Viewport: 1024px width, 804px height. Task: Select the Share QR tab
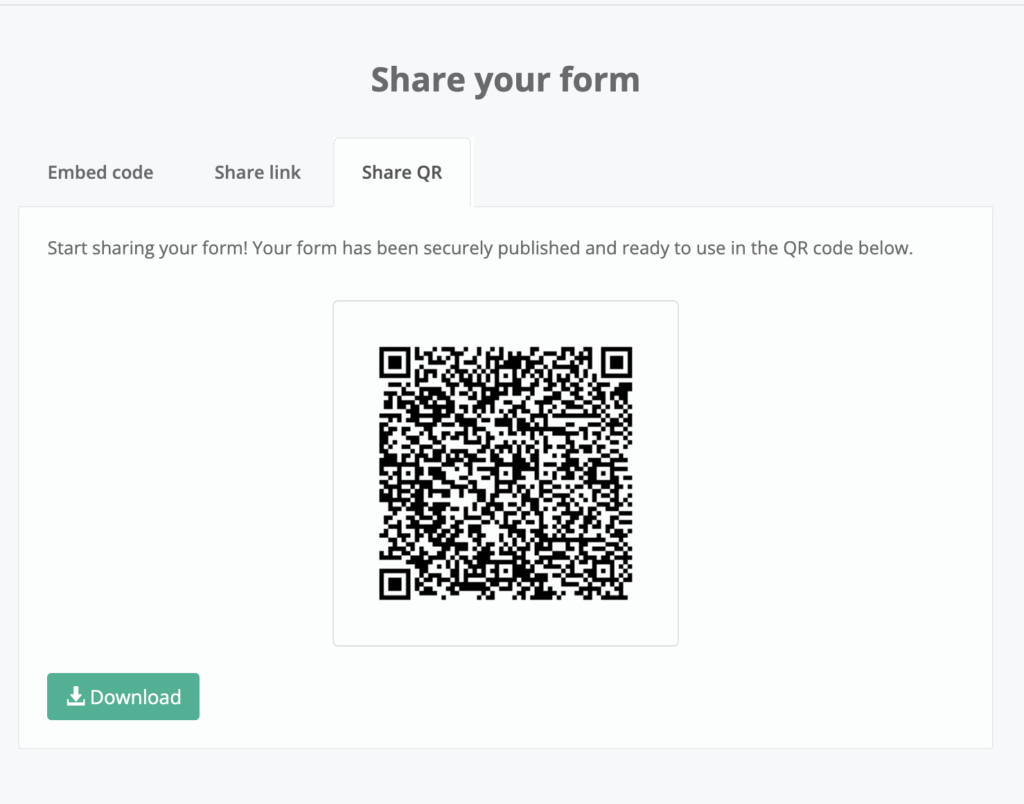click(402, 172)
